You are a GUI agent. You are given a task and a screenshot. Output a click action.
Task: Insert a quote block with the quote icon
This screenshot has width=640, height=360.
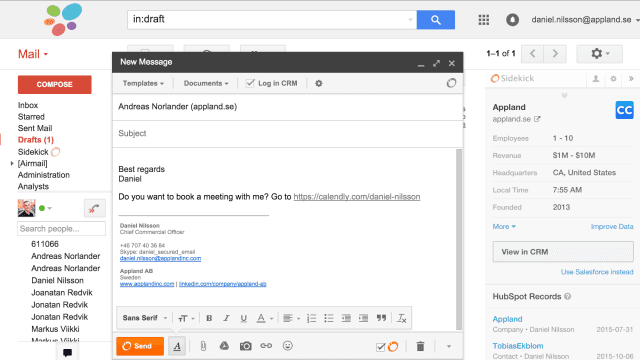coord(381,318)
